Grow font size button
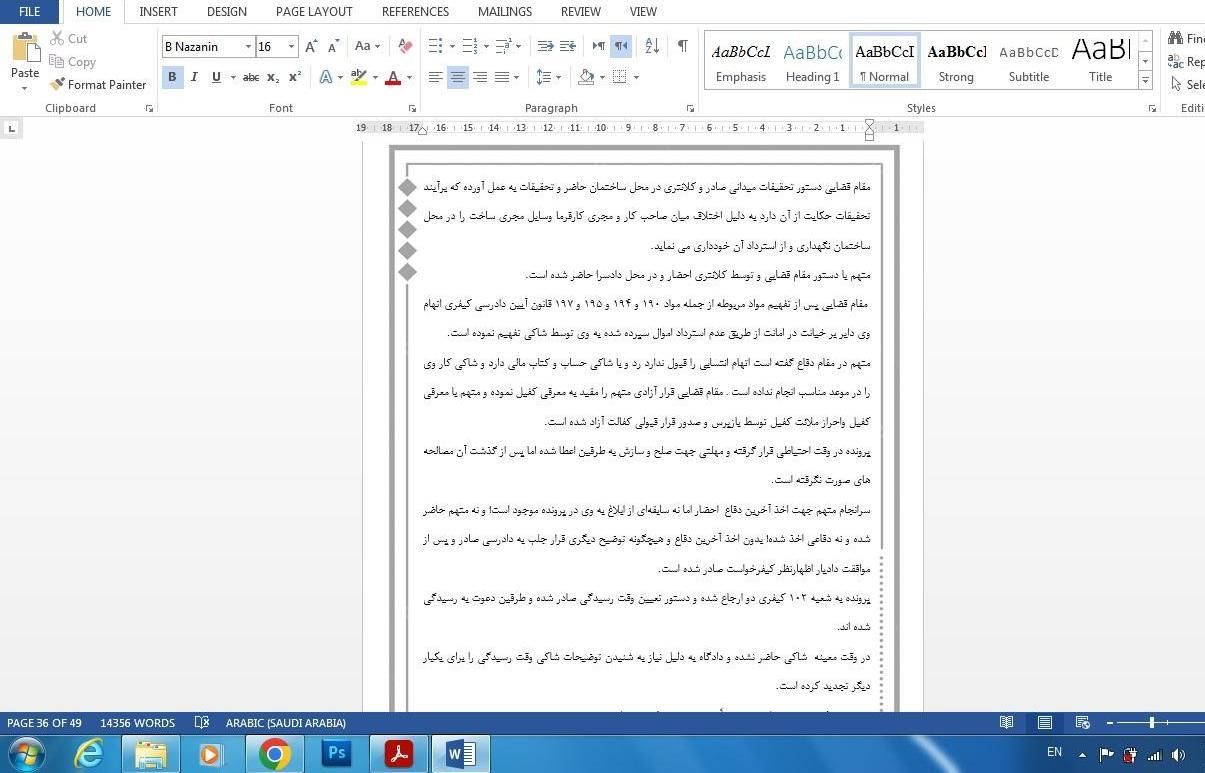The height and width of the screenshot is (773, 1205). pyautogui.click(x=311, y=46)
